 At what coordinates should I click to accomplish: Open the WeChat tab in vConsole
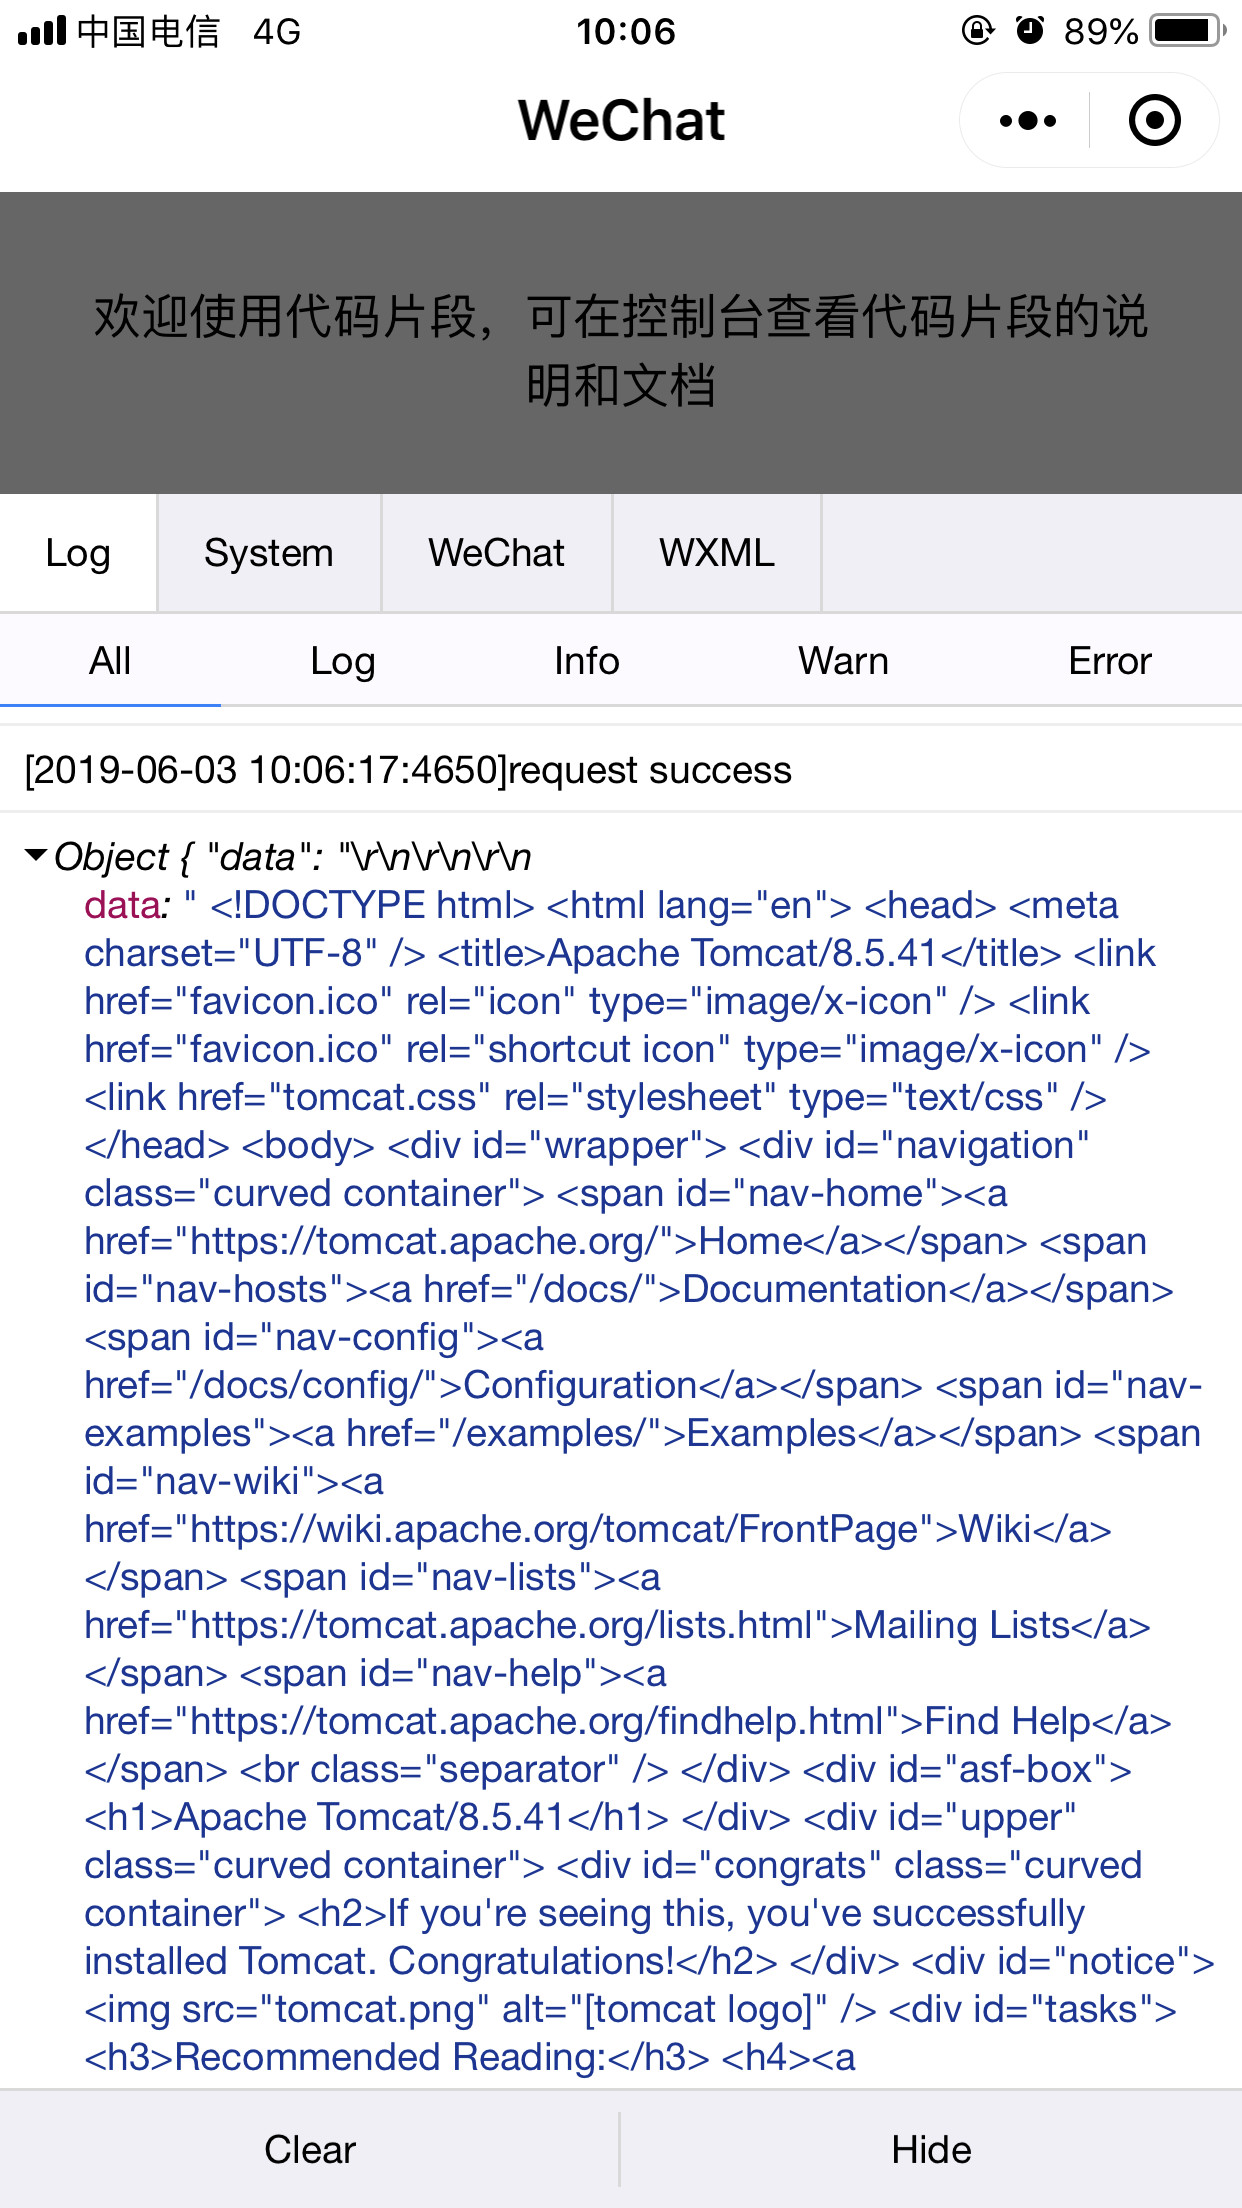tap(497, 553)
